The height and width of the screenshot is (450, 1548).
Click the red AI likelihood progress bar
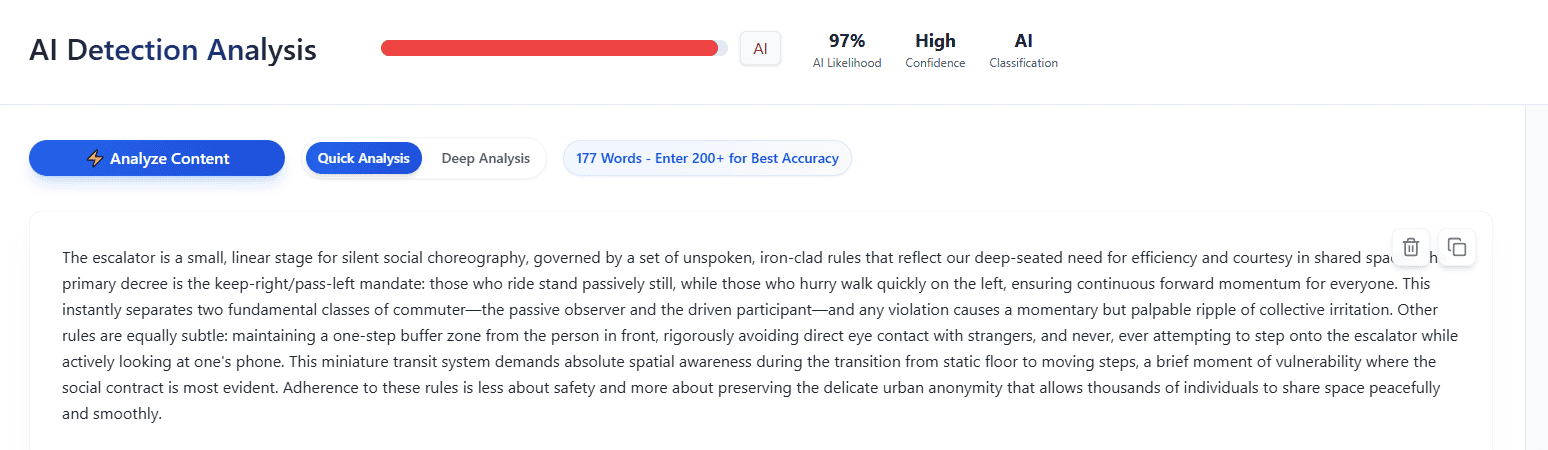coord(550,48)
